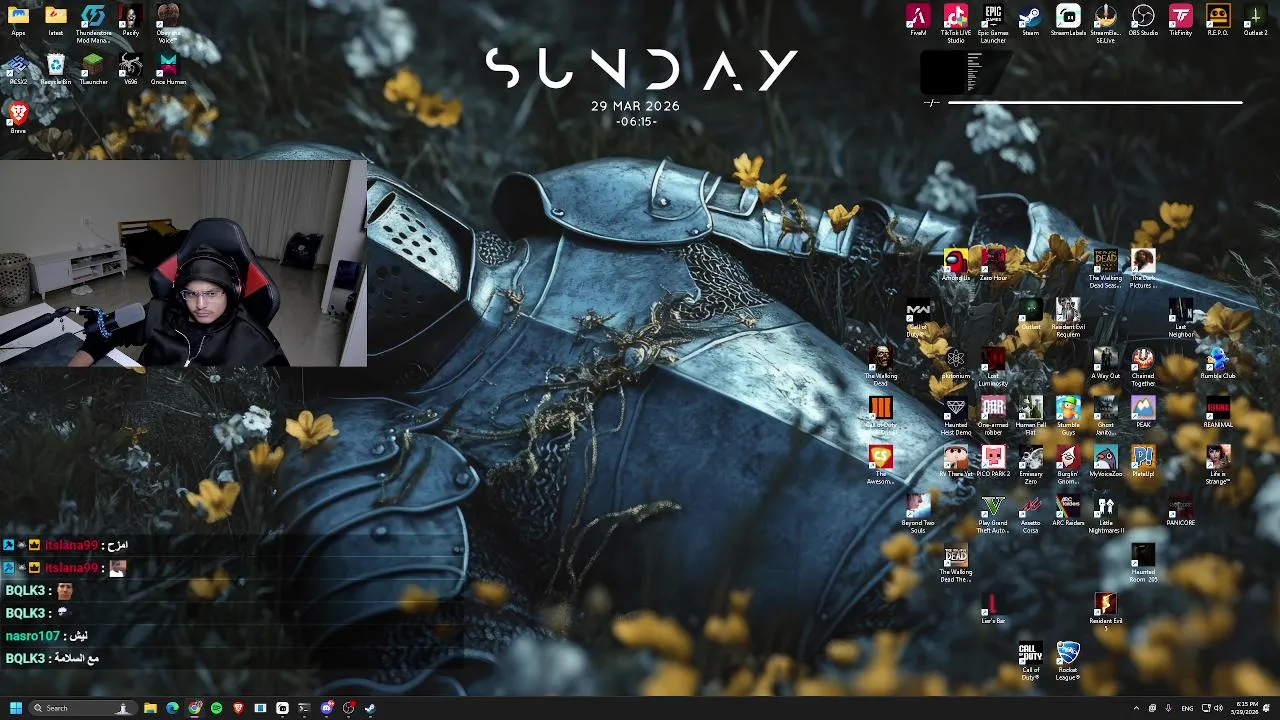Select the plutonium launcher icon
The width and height of the screenshot is (1280, 720).
coord(955,364)
